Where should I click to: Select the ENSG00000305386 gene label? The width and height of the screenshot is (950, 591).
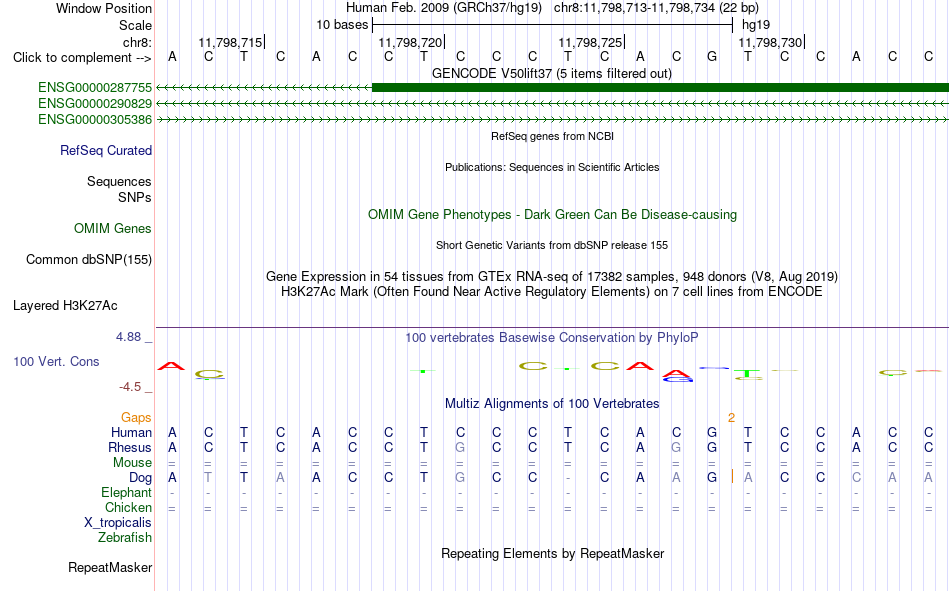point(95,119)
